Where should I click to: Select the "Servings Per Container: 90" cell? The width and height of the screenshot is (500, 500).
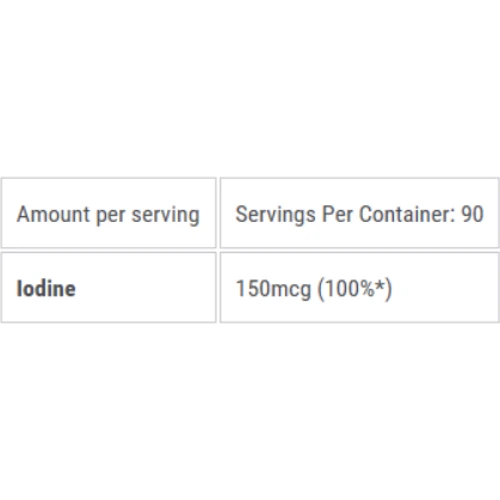(360, 213)
